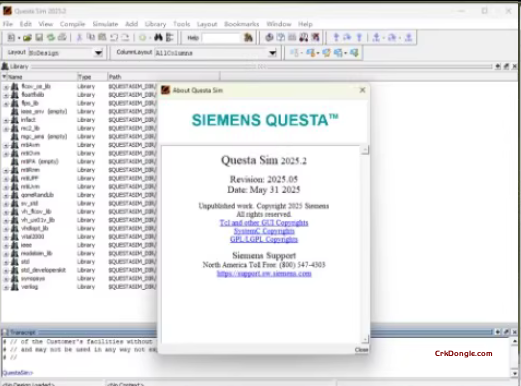This screenshot has height=386, width=521.
Task: Open Tcl and other GUI Copyrights link
Action: [264, 223]
